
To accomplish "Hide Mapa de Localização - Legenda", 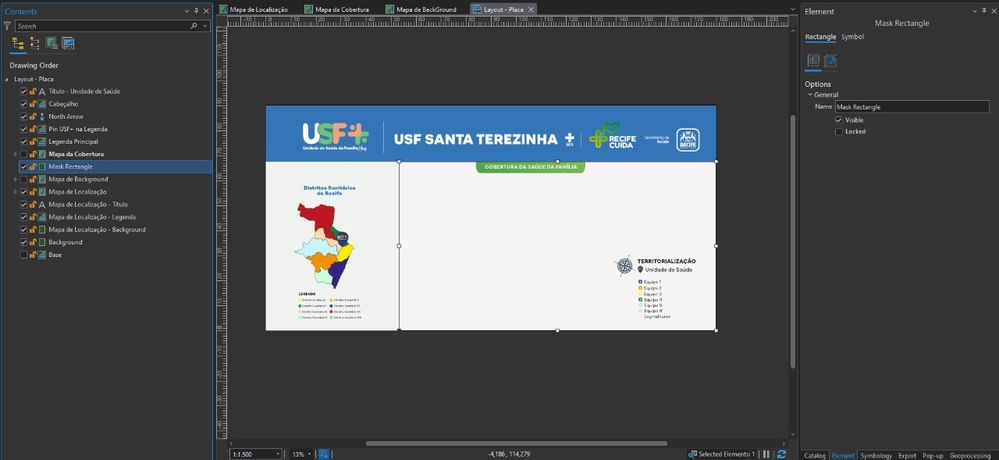I will point(24,217).
